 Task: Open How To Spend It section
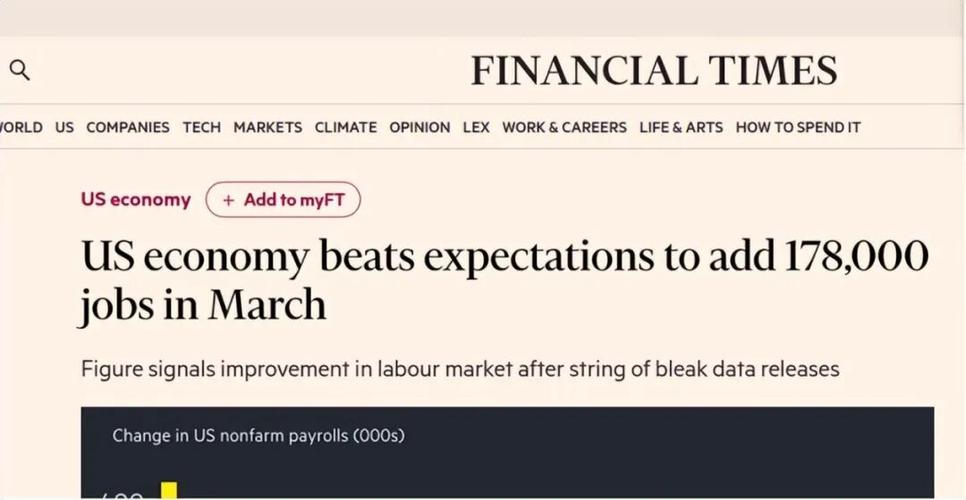point(797,127)
